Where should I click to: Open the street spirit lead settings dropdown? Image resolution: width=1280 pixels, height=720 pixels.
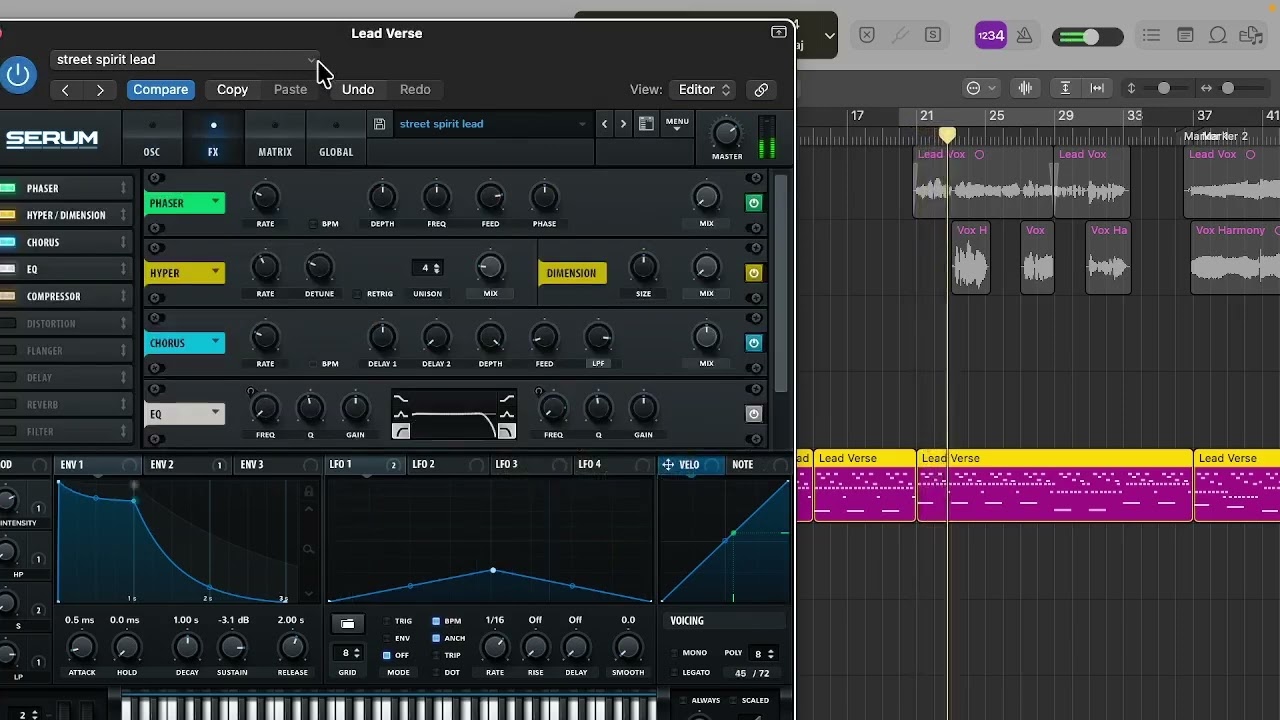coord(184,60)
